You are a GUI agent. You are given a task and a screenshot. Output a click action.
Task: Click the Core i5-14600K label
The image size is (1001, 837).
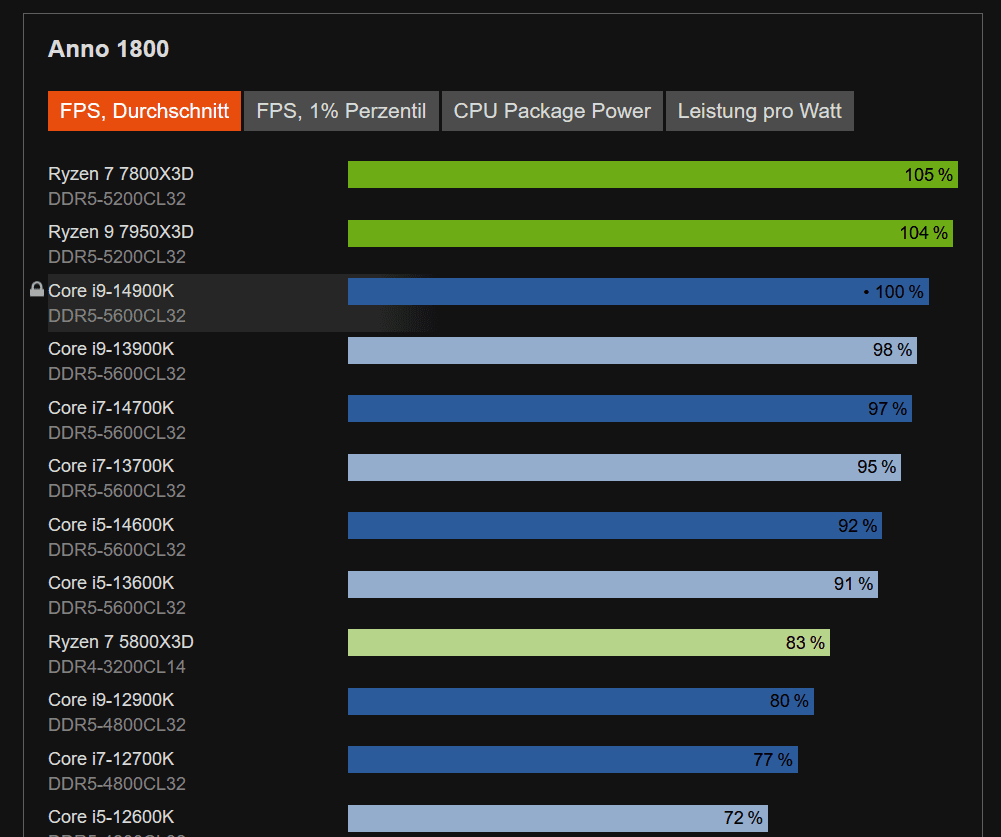coord(111,524)
